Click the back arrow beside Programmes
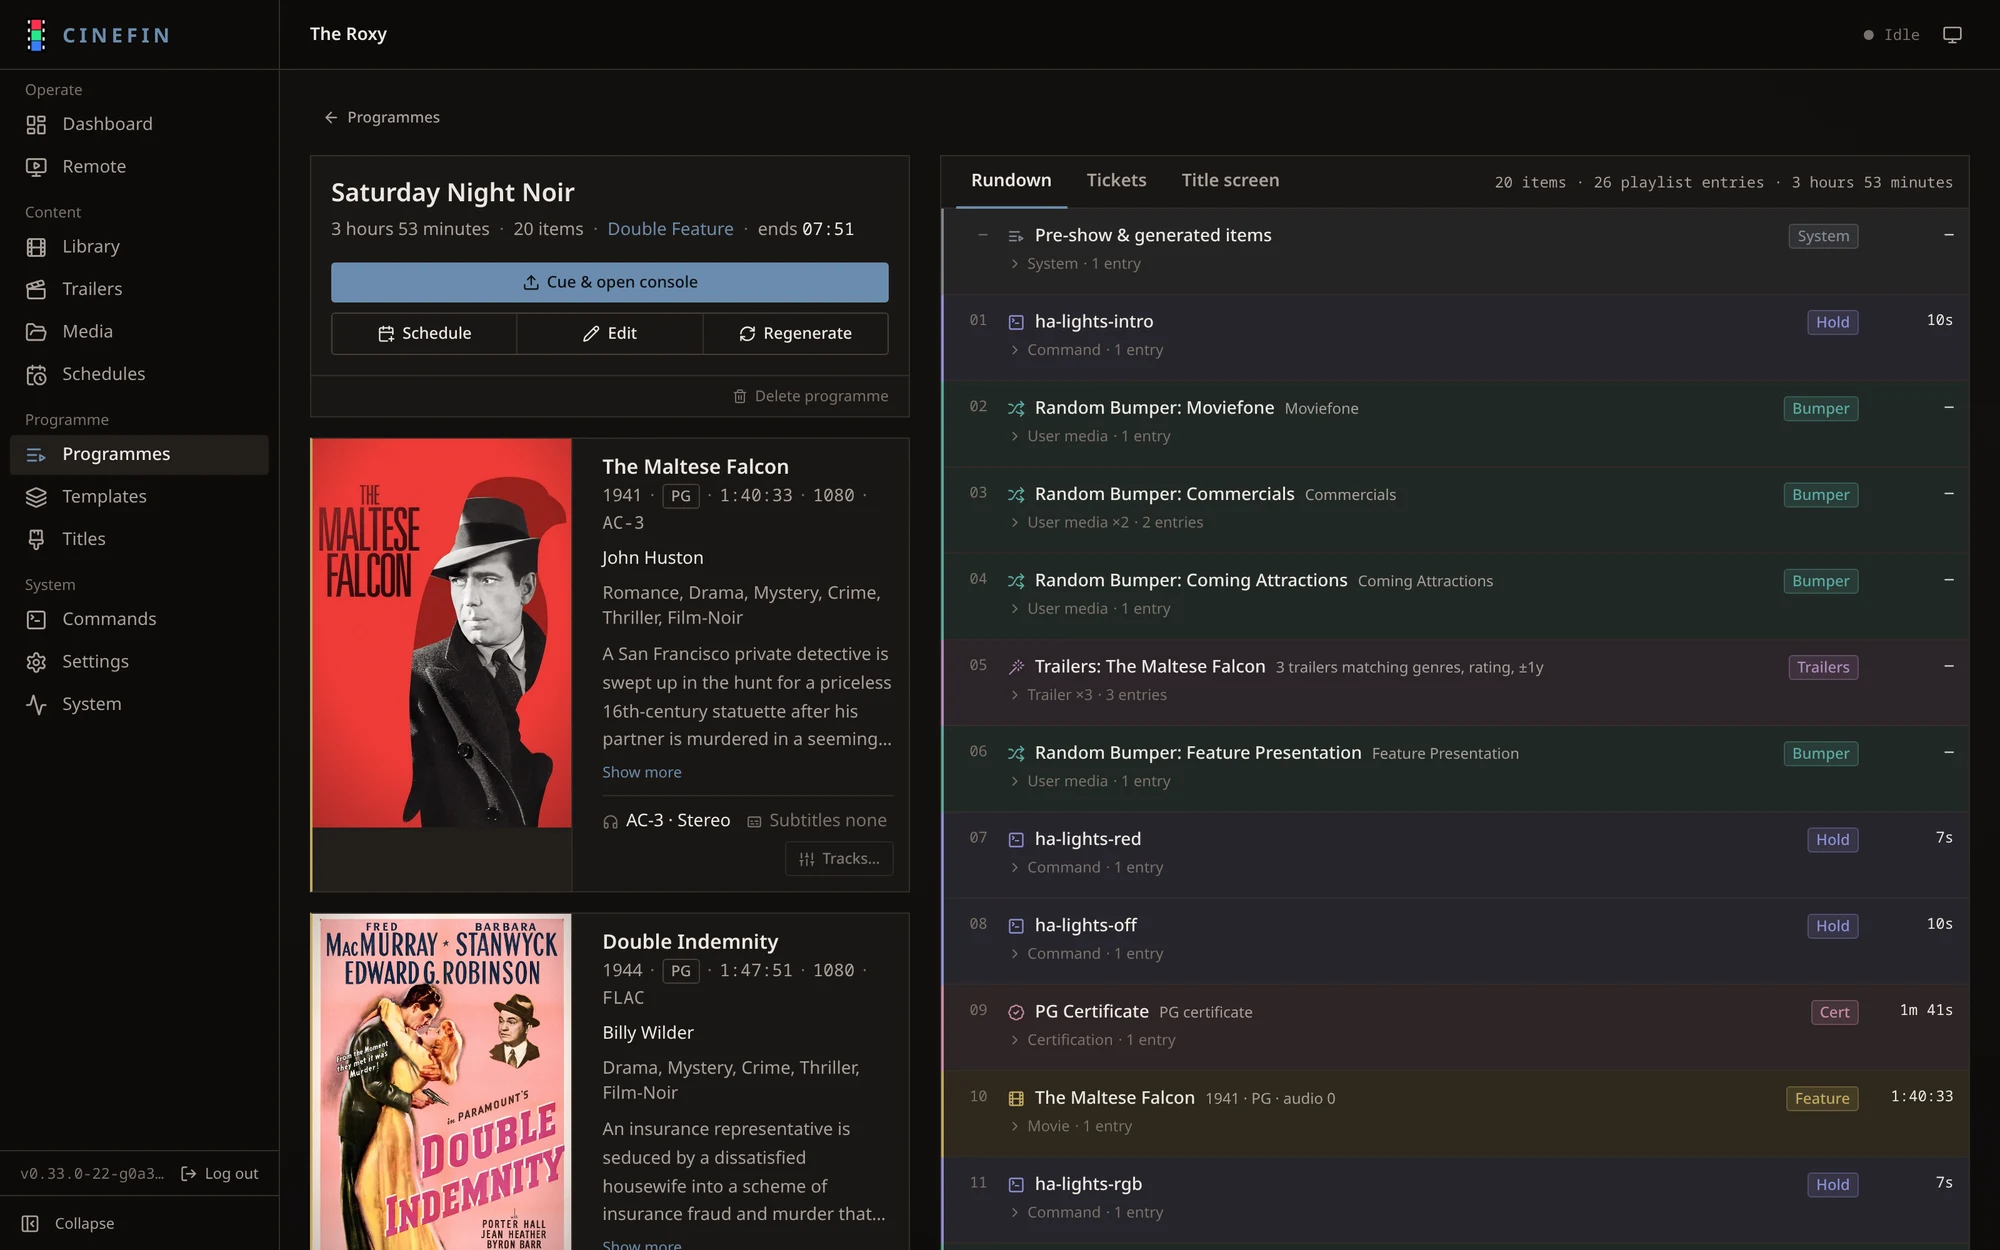Screen dimensions: 2000x1250 (x=331, y=118)
